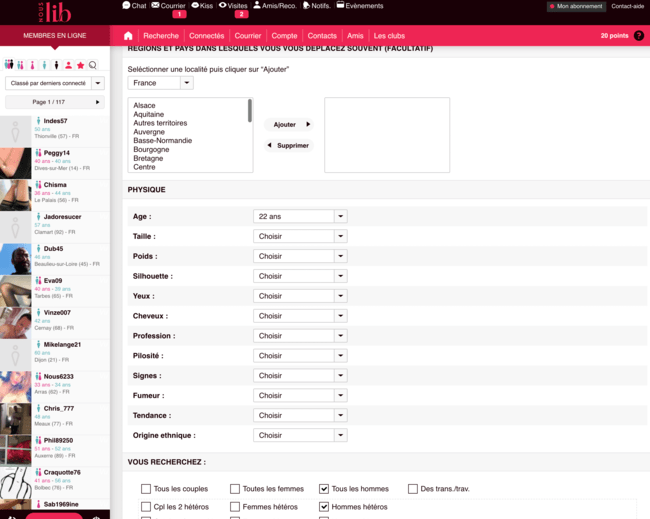Image resolution: width=650 pixels, height=519 pixels.
Task: Open Notifs. bell icon
Action: [x=306, y=5]
